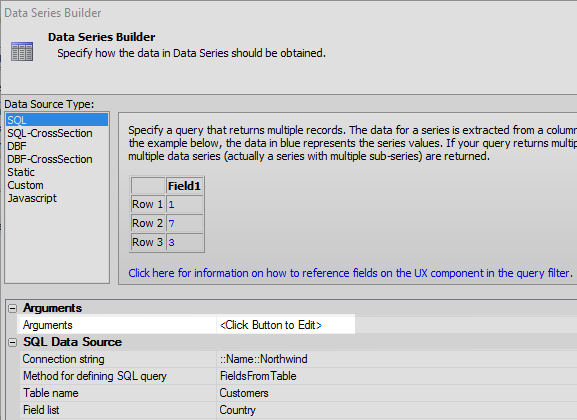The height and width of the screenshot is (420, 577).
Task: Click the Data Series Builder table icon
Action: coord(22,52)
